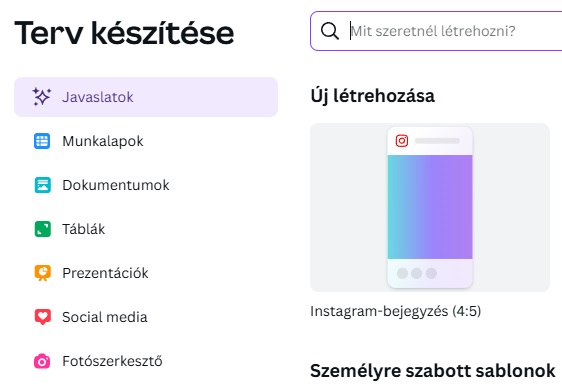
Task: Click the pink camera Fotószerkesztő icon
Action: coord(42,361)
